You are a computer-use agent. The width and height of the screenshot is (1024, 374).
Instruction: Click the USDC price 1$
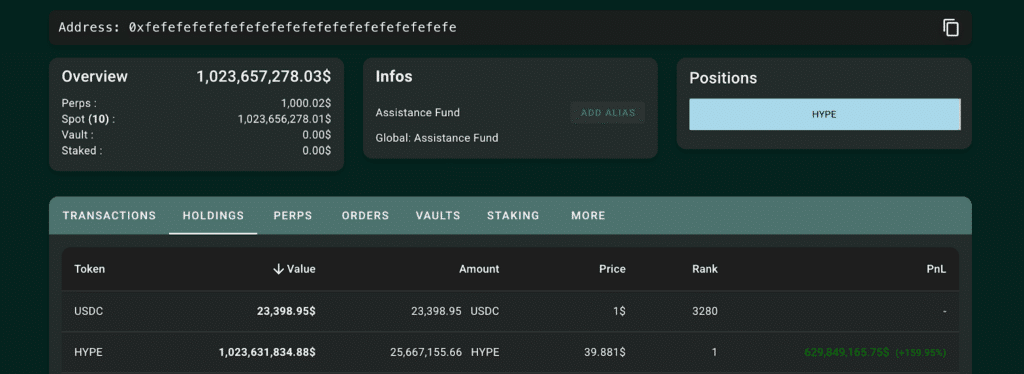click(619, 311)
